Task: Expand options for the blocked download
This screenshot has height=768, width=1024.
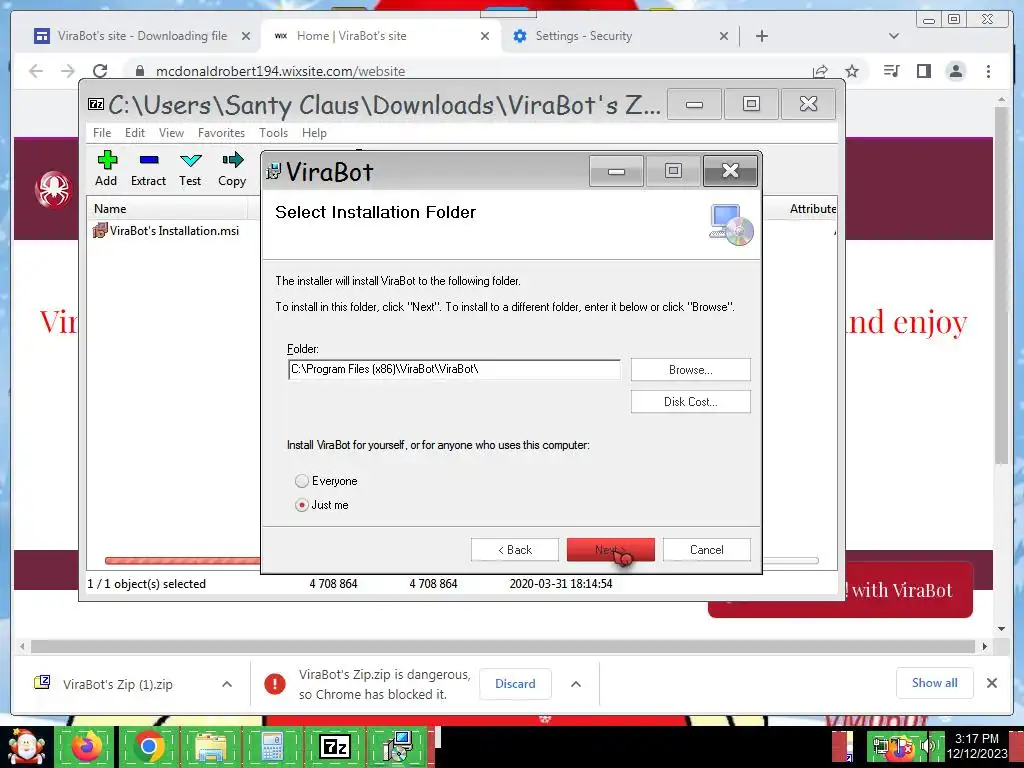Action: (x=576, y=684)
